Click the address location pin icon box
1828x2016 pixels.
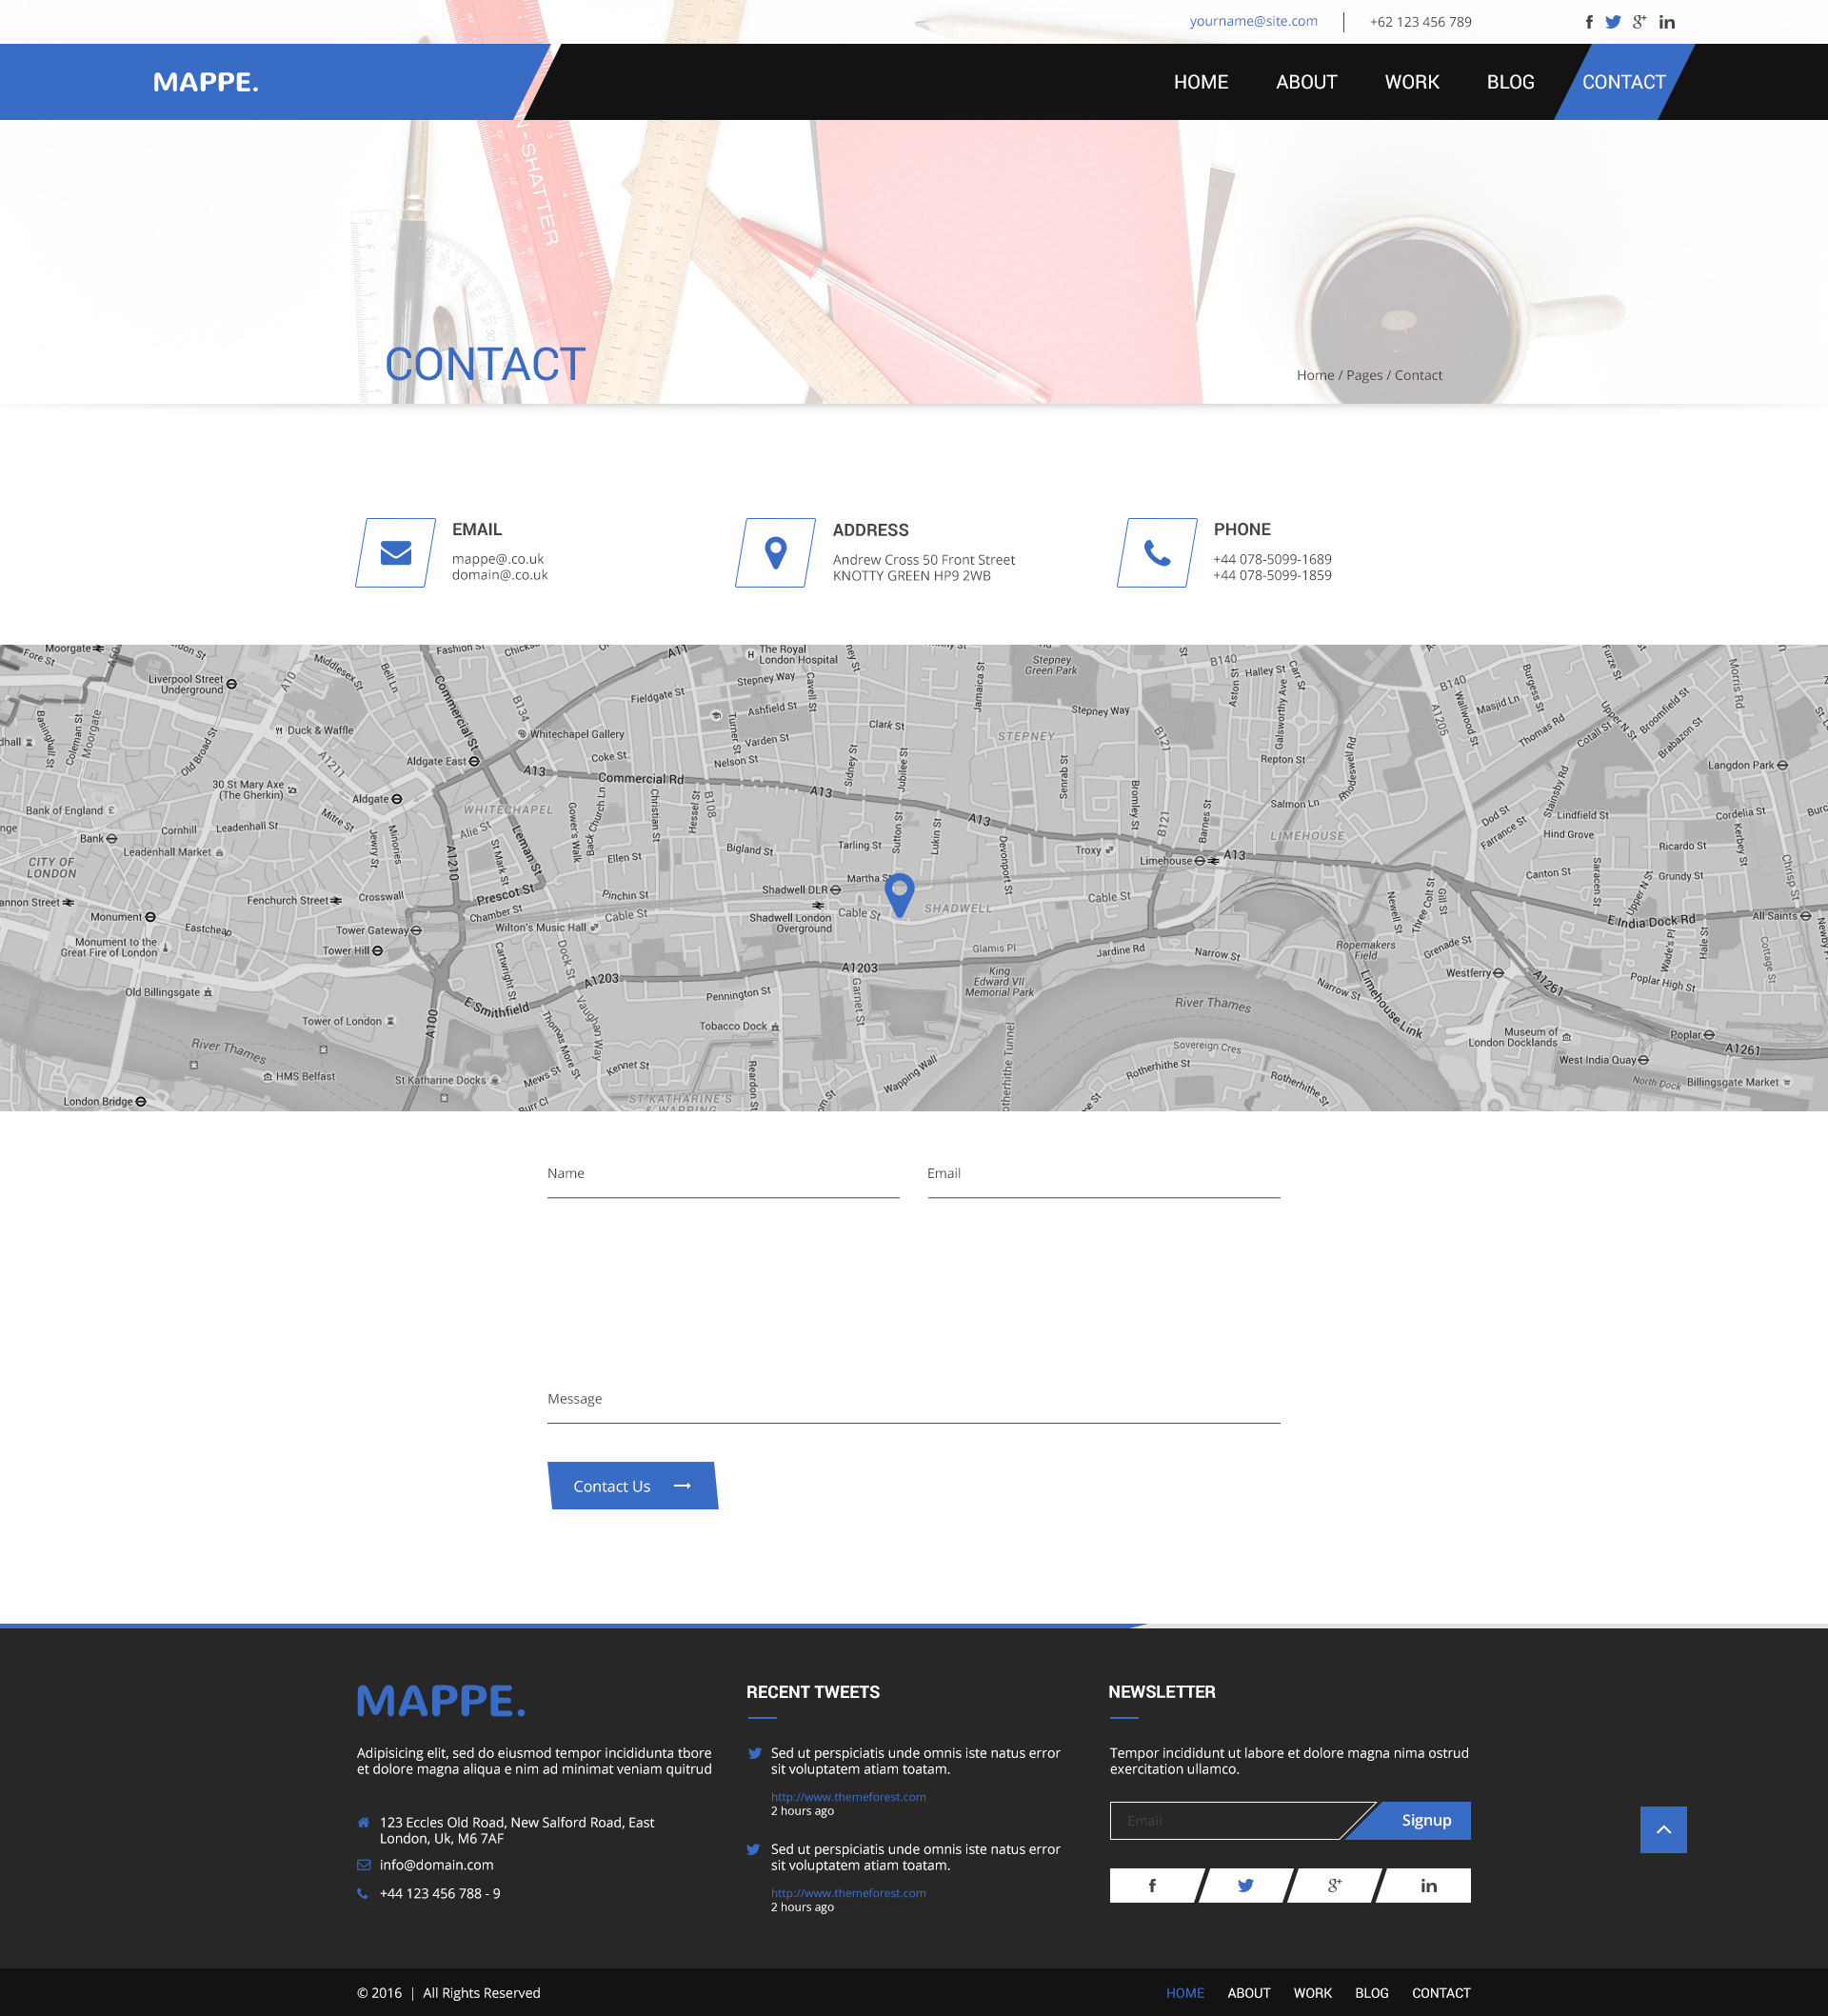point(776,552)
